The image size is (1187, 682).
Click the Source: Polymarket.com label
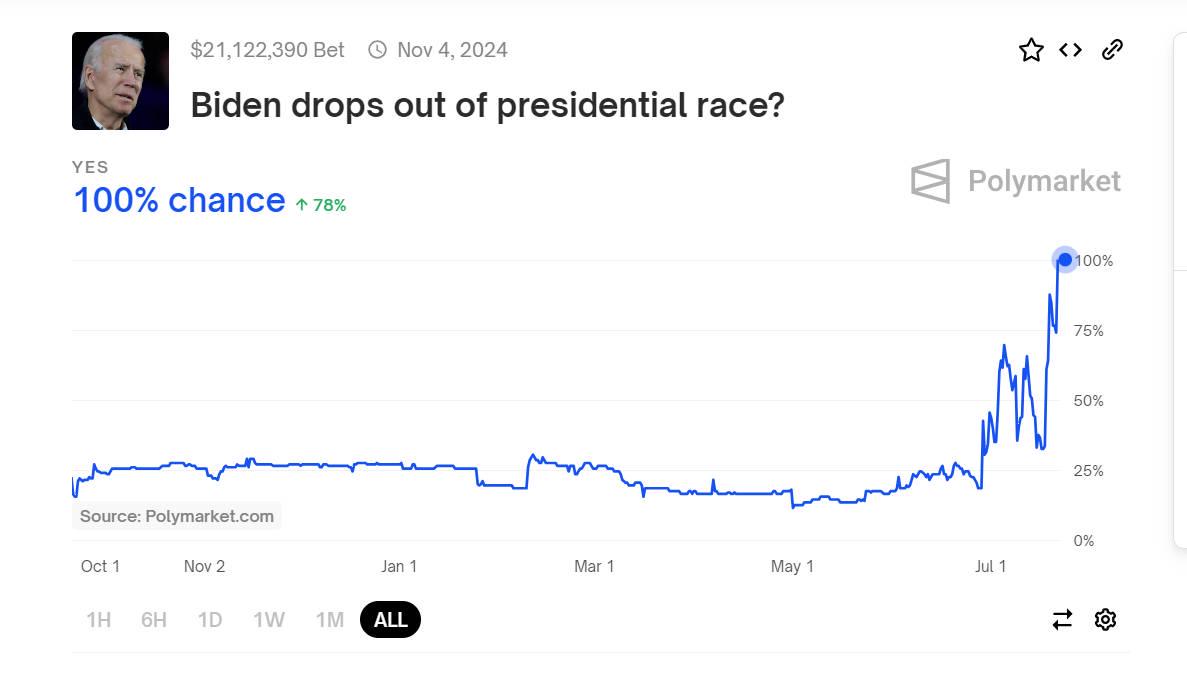click(x=177, y=516)
